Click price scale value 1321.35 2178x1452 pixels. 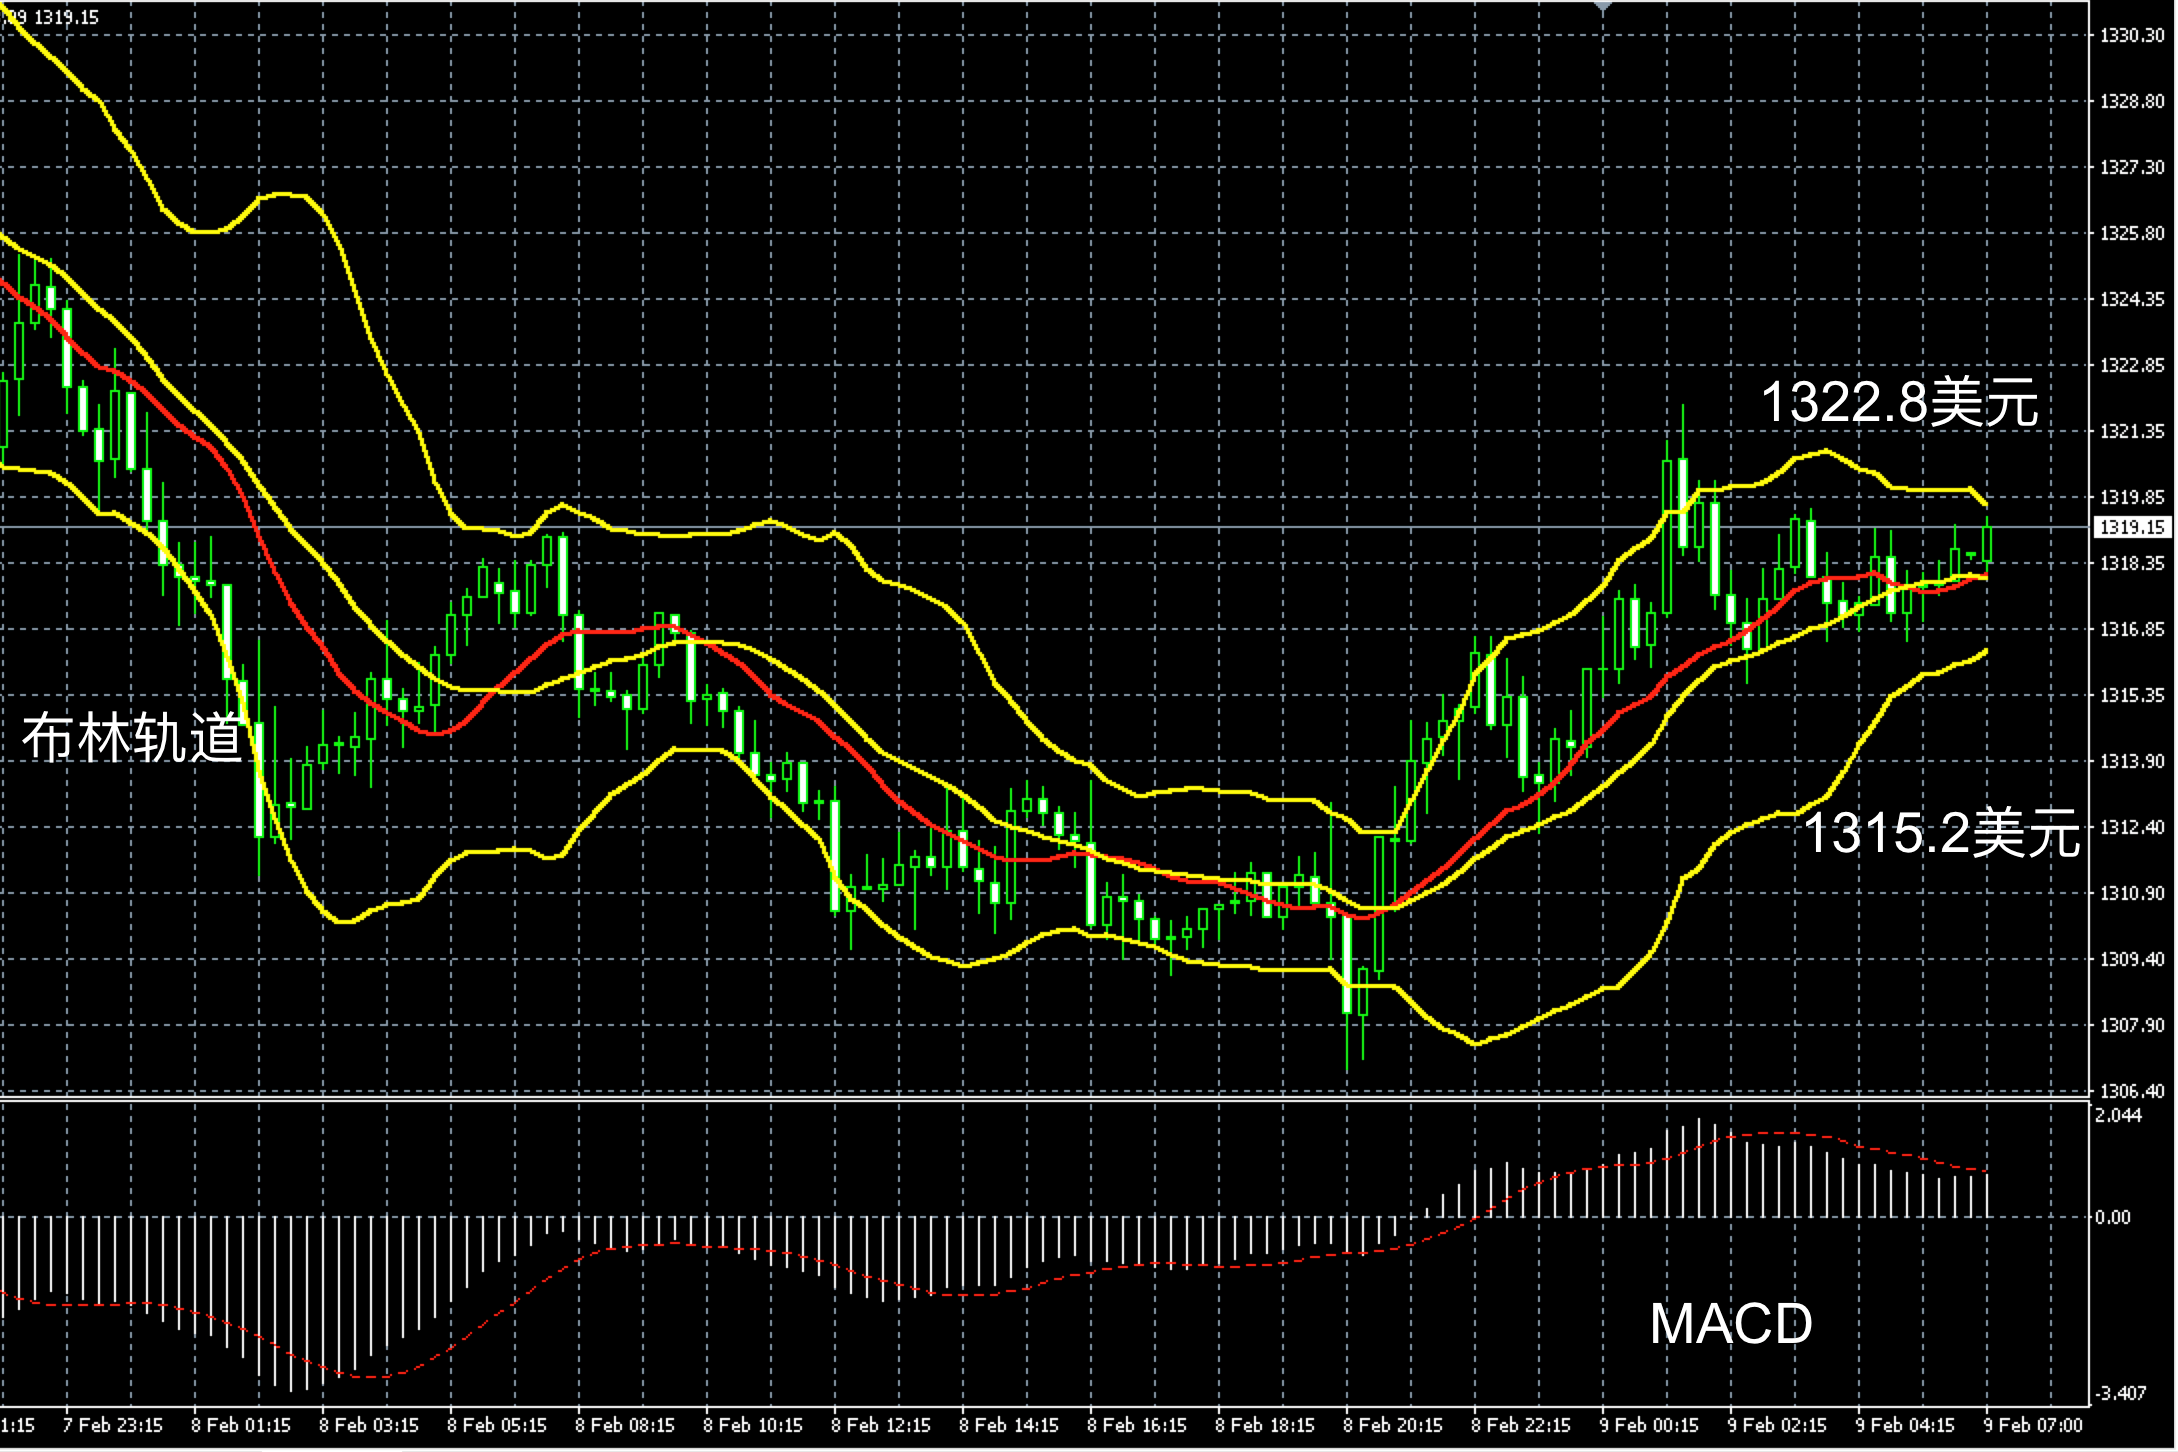click(2131, 431)
